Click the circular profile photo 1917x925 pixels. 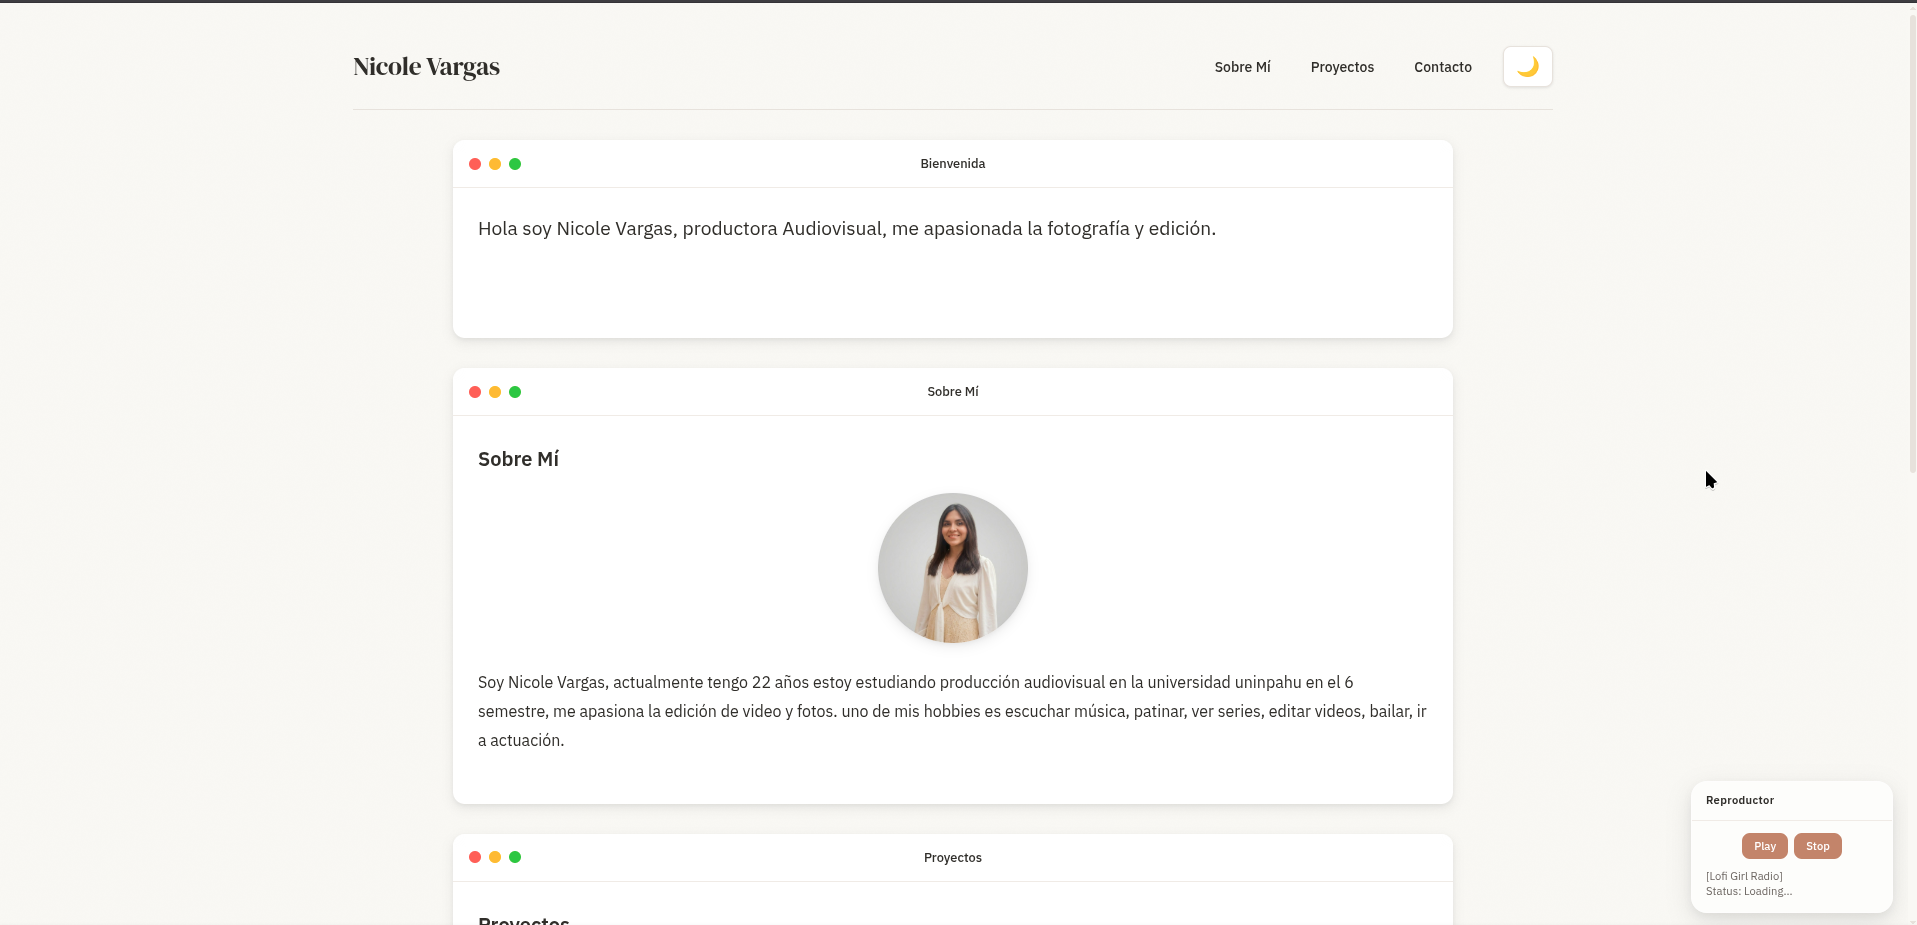click(x=952, y=568)
